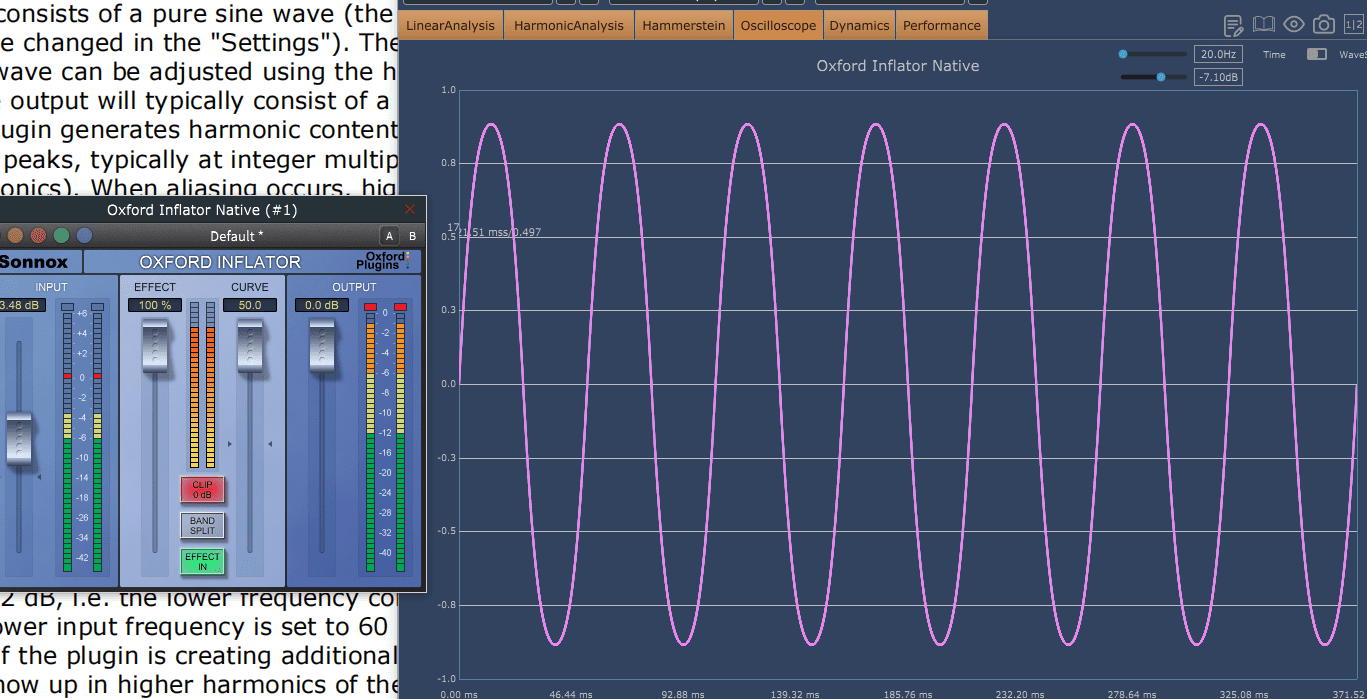The image size is (1367, 699).
Task: Click the EFFECT 100 % value box
Action: pyautogui.click(x=155, y=305)
